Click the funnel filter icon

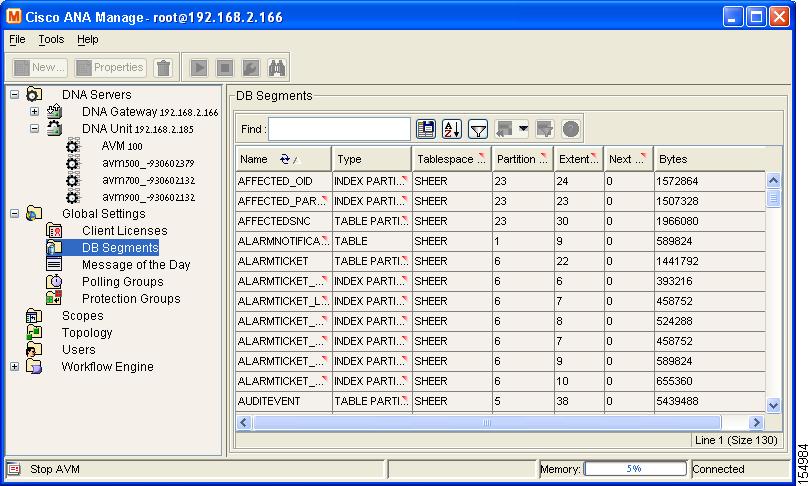click(477, 129)
